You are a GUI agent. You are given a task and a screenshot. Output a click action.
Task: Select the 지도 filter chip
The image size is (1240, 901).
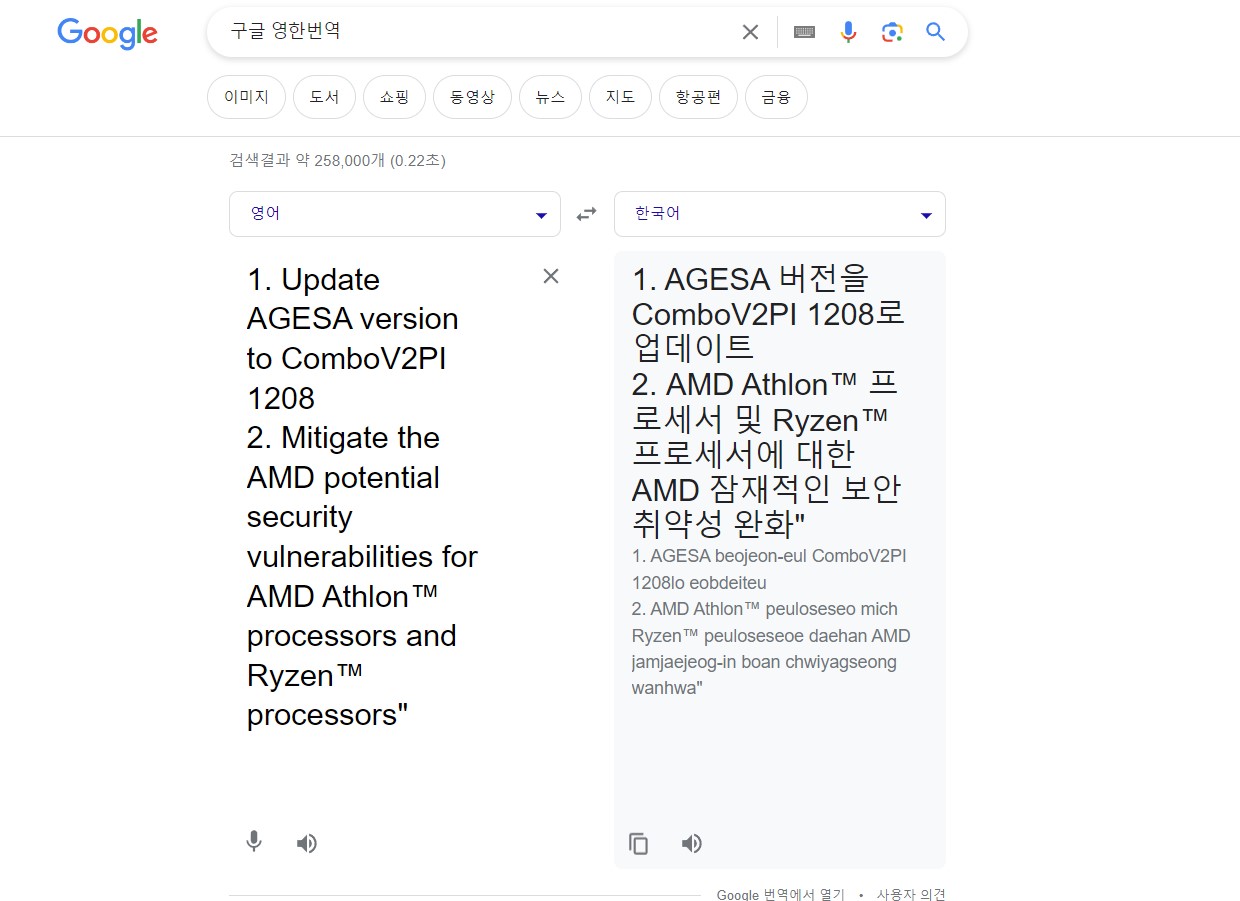click(x=620, y=97)
